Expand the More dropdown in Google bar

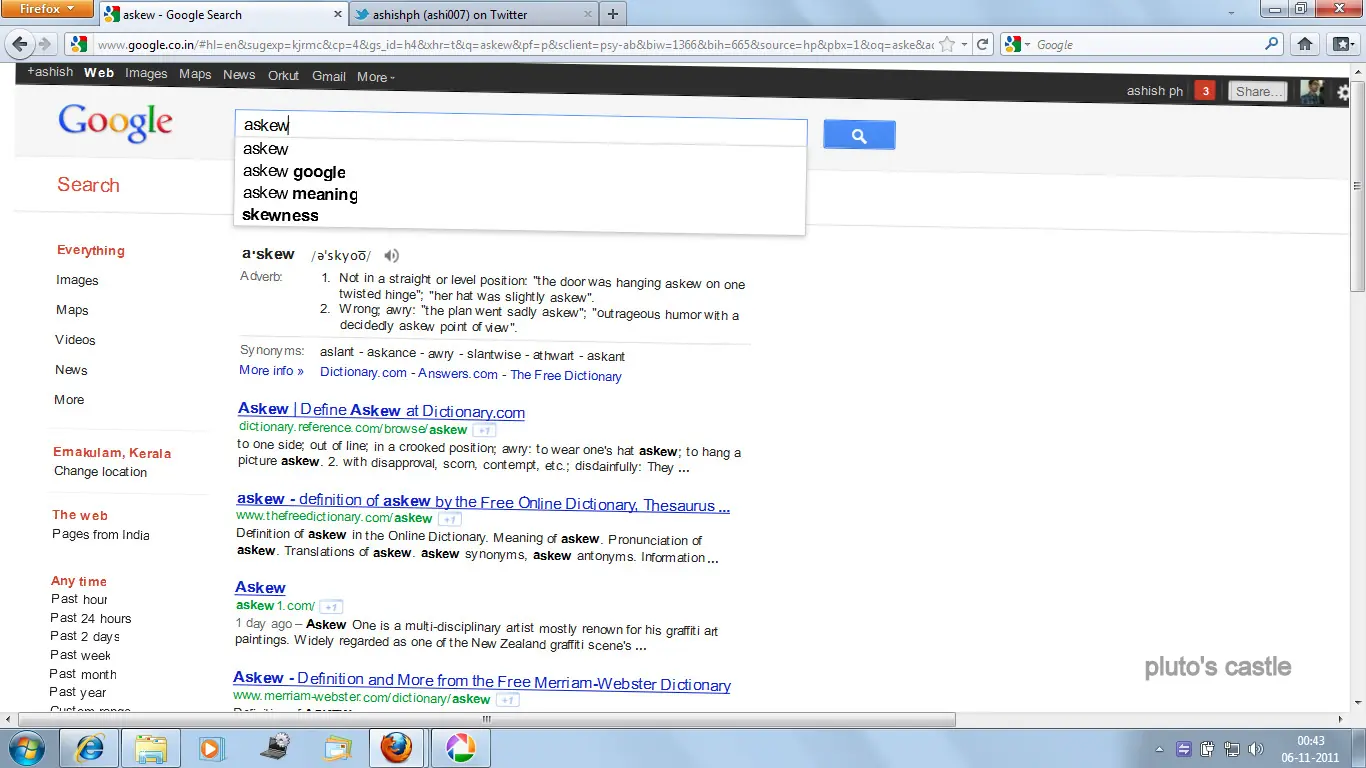376,77
